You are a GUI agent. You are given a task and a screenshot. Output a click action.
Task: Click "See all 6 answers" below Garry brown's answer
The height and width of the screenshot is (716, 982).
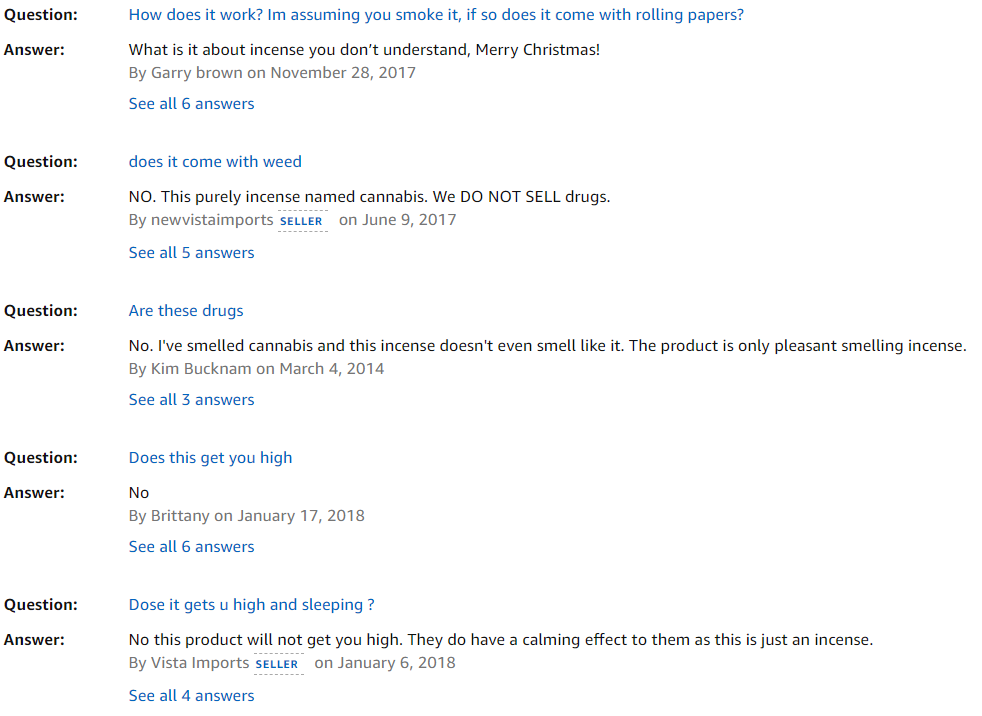(191, 103)
